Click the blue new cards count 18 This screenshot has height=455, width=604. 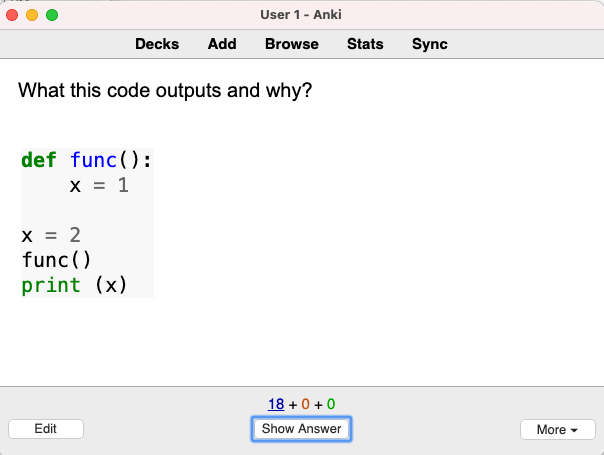[x=275, y=405]
